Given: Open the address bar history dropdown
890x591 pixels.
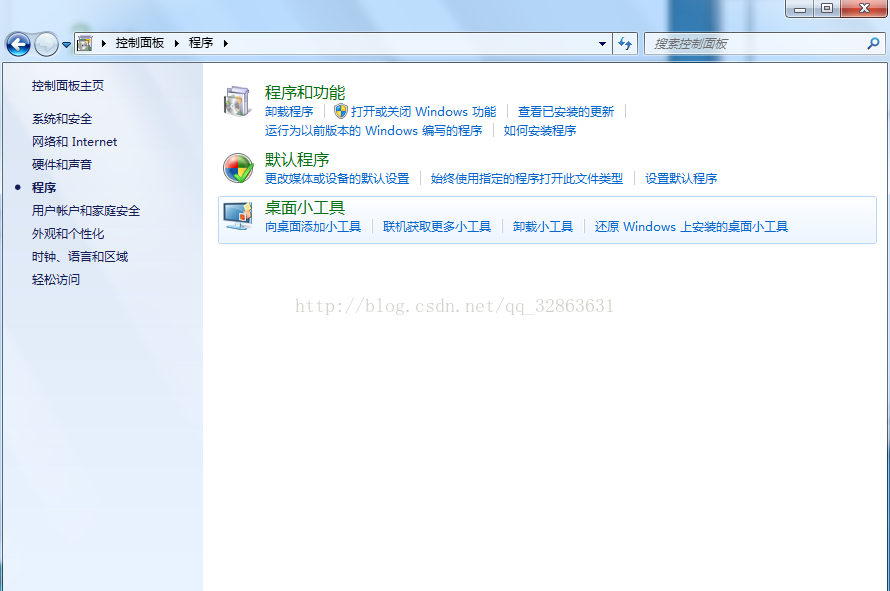Looking at the screenshot, I should (602, 44).
